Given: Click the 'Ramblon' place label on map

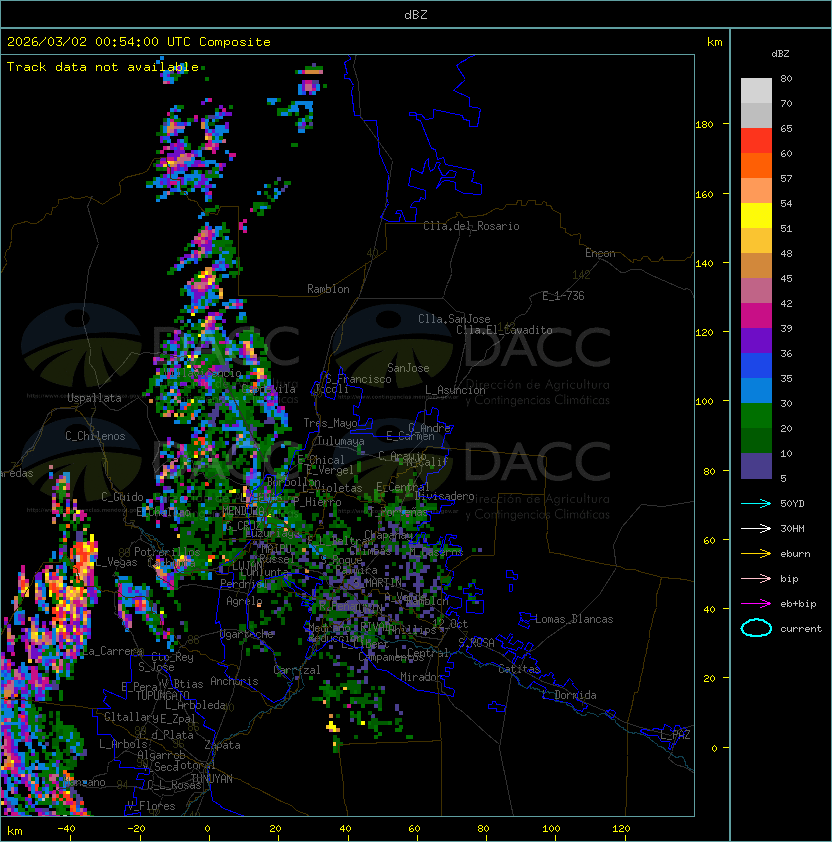Looking at the screenshot, I should [x=328, y=289].
